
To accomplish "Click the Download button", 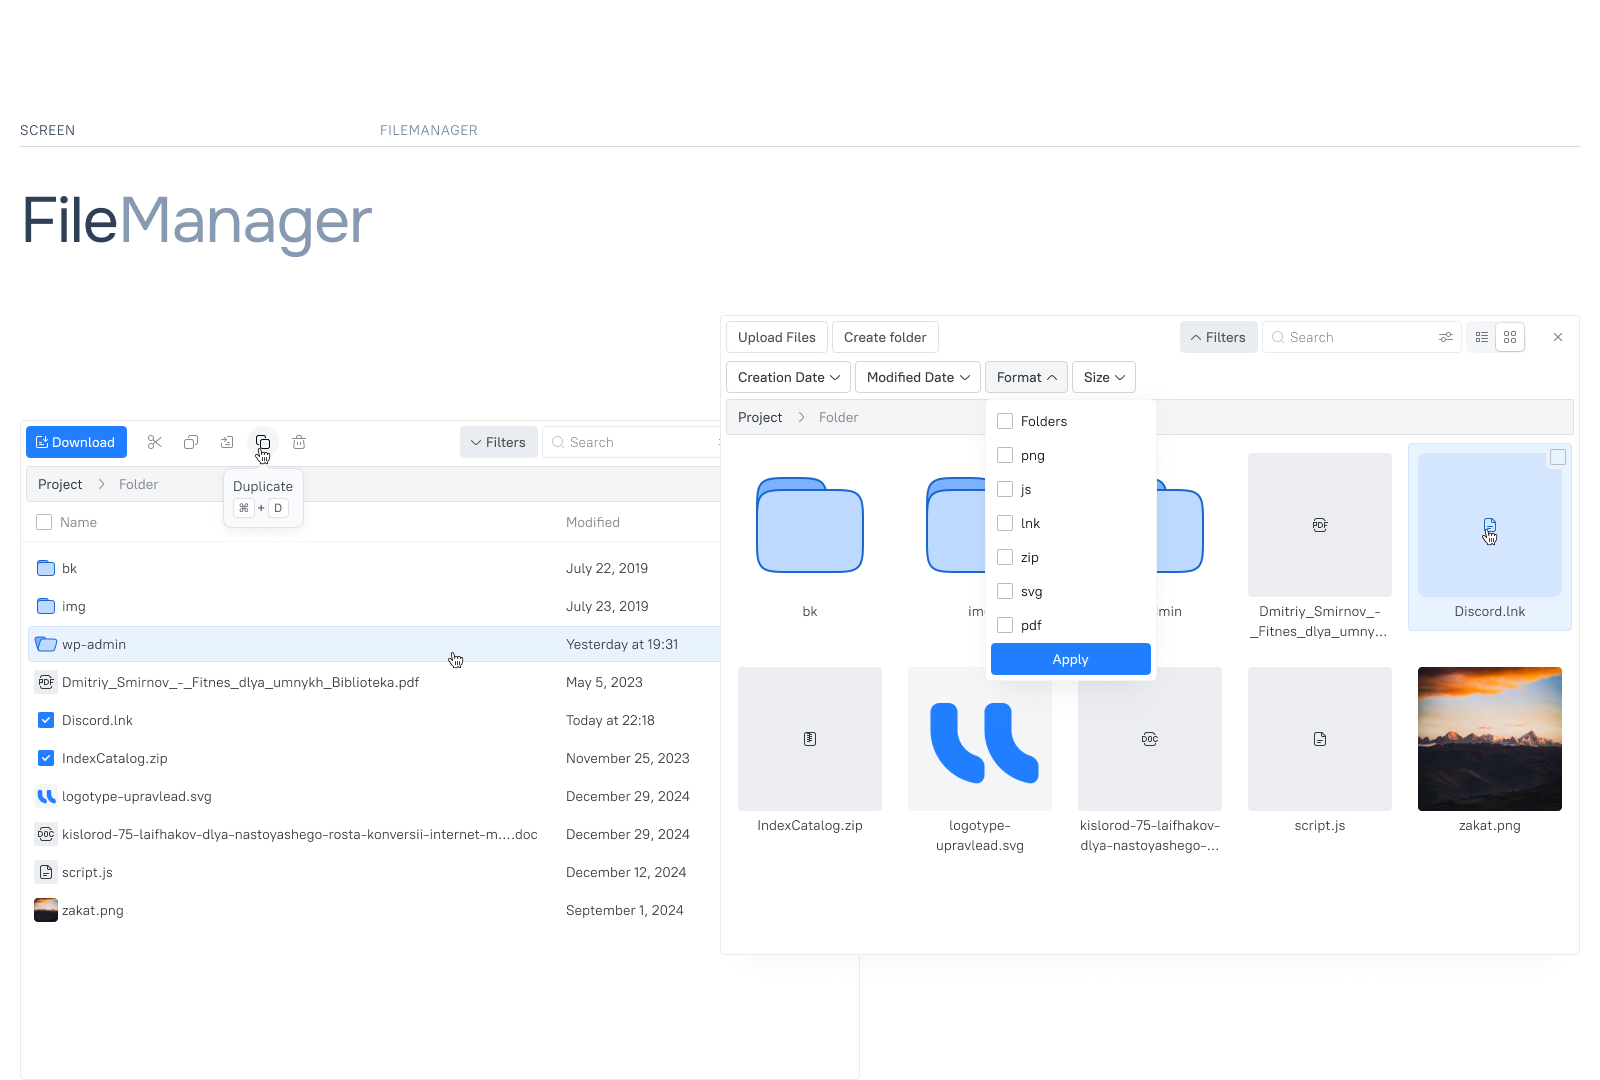I will (x=76, y=441).
